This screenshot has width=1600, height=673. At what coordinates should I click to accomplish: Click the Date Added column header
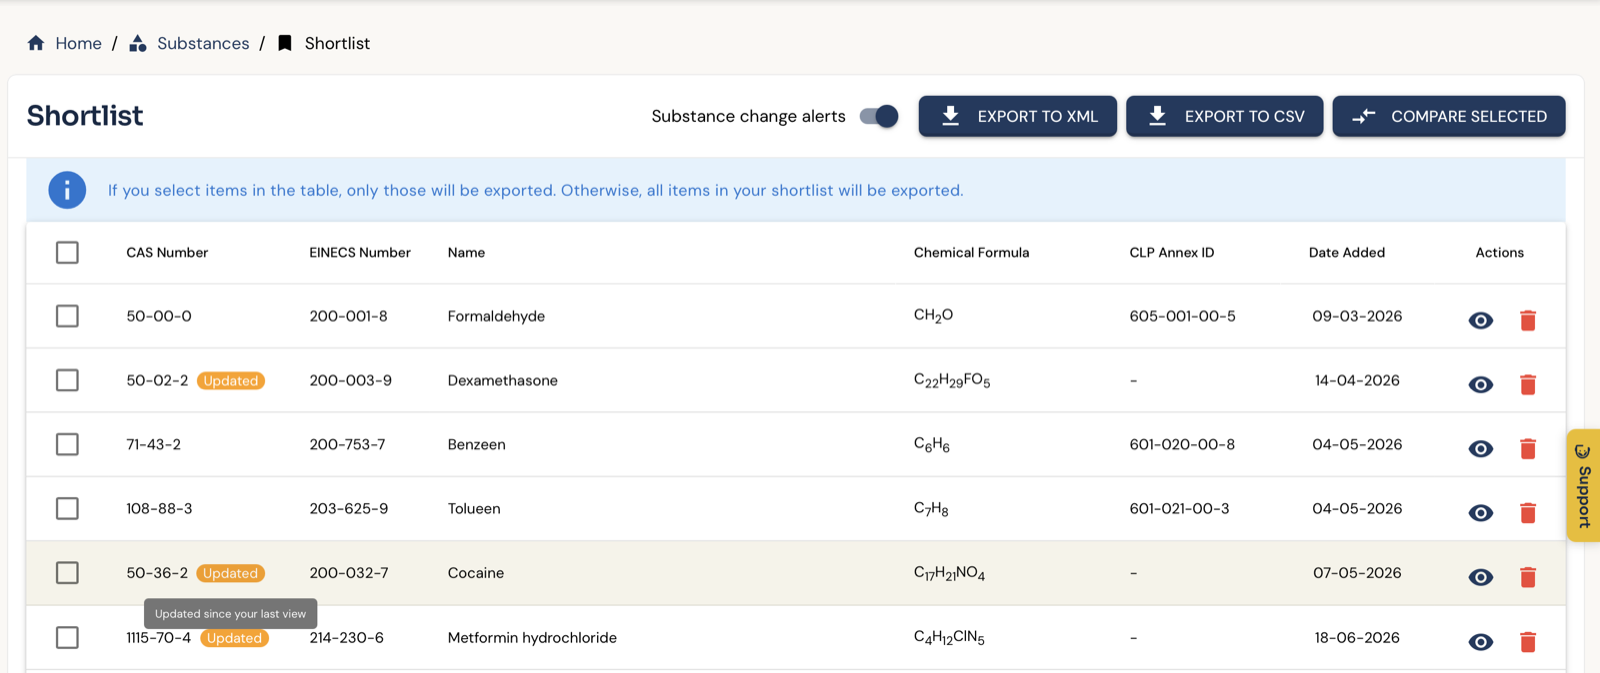(x=1347, y=252)
